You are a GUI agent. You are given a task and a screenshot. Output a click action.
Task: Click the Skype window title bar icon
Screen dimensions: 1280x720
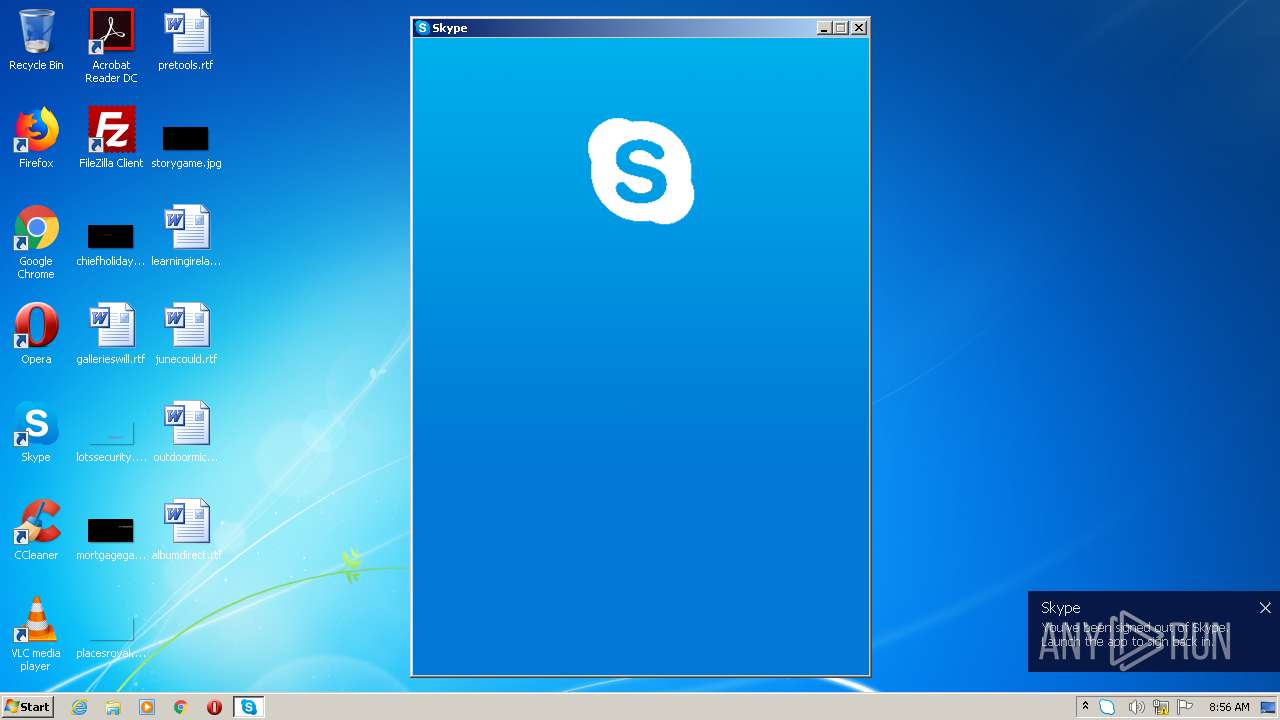pyautogui.click(x=422, y=28)
